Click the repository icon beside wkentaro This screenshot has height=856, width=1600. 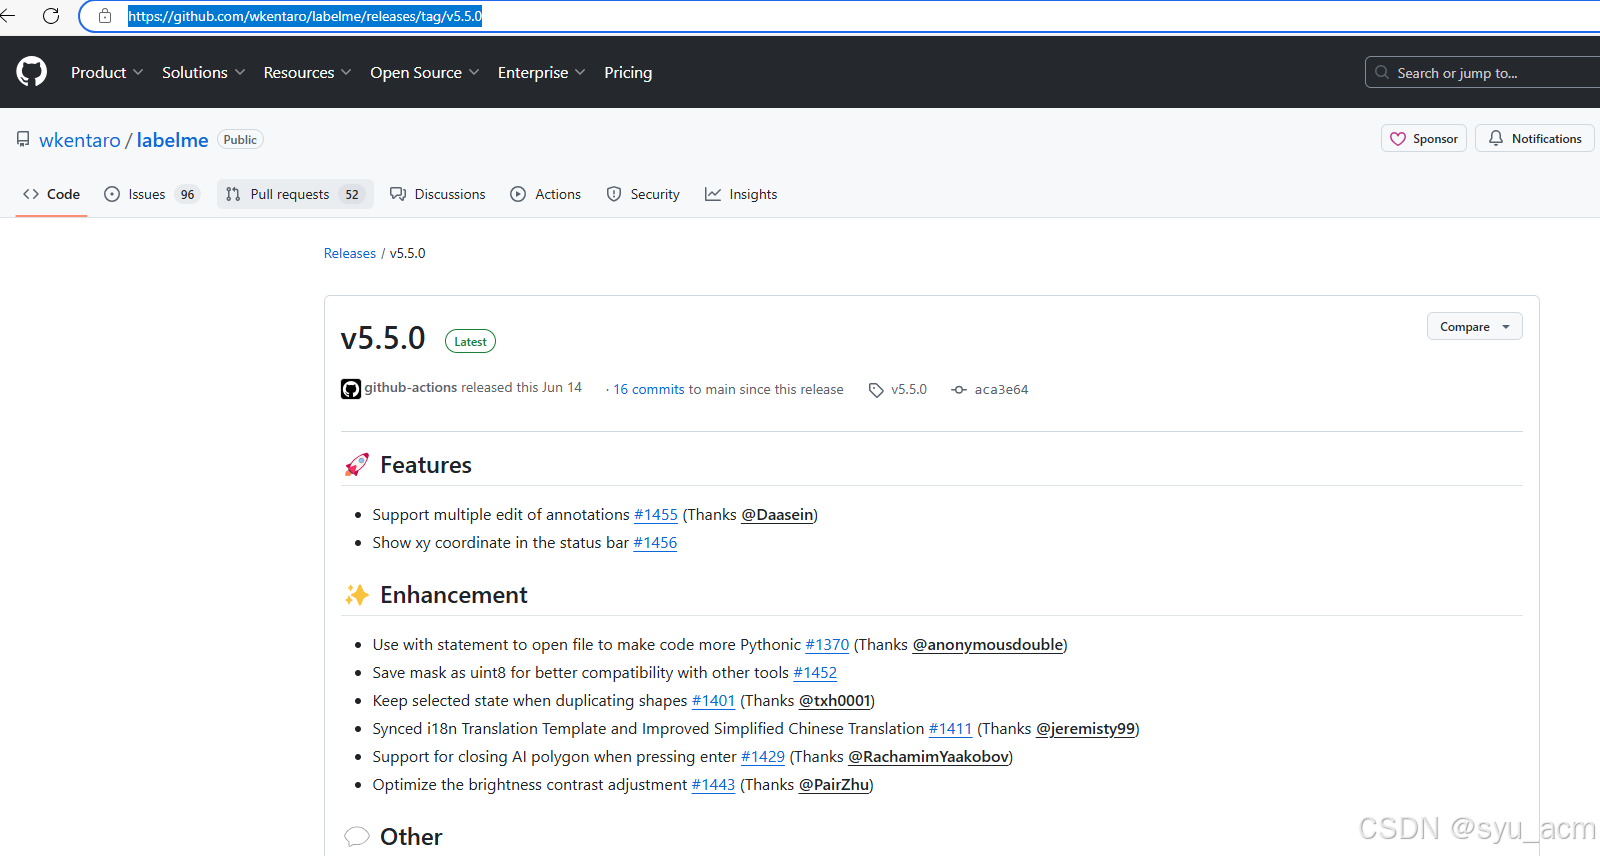23,139
